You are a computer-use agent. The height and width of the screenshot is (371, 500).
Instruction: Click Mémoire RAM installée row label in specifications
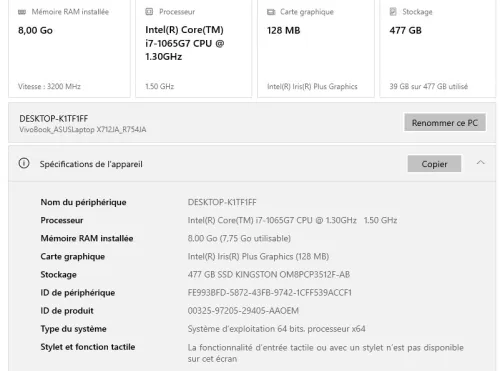point(87,238)
